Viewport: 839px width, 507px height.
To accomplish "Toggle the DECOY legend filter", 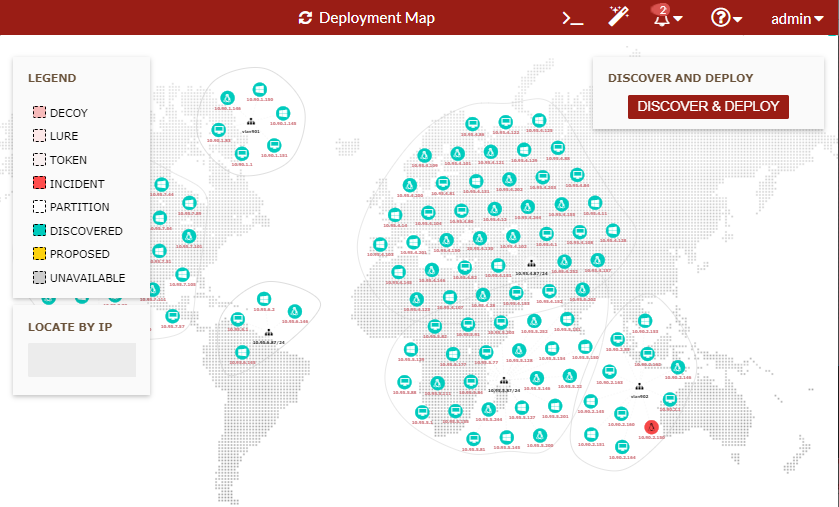I will (40, 113).
